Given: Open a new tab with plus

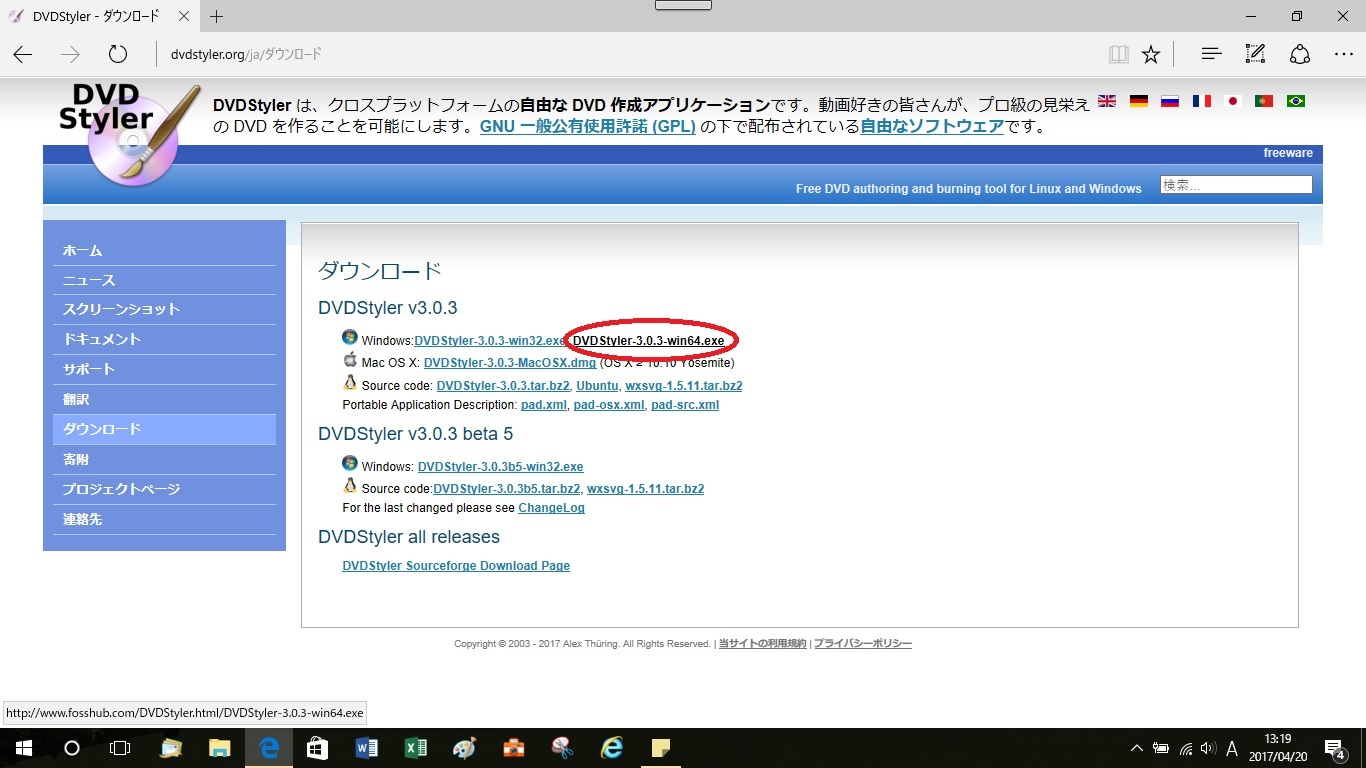Looking at the screenshot, I should tap(217, 16).
